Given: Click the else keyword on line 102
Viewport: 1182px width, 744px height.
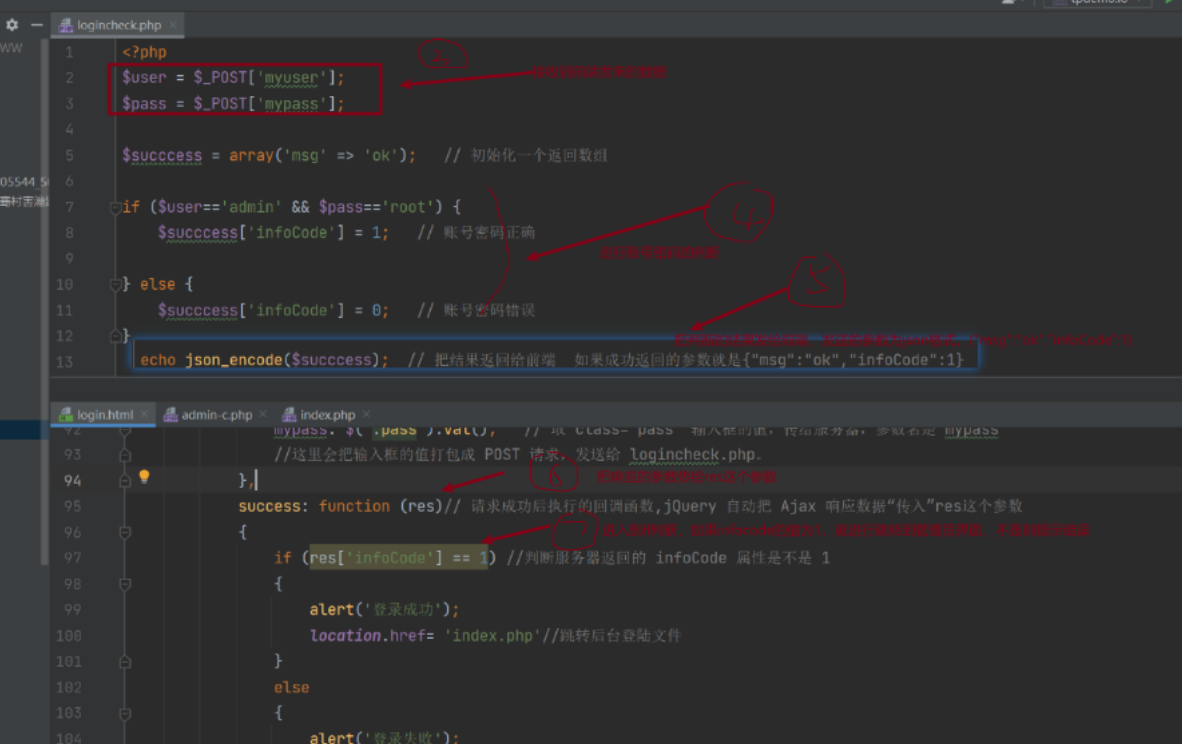Looking at the screenshot, I should tap(291, 687).
